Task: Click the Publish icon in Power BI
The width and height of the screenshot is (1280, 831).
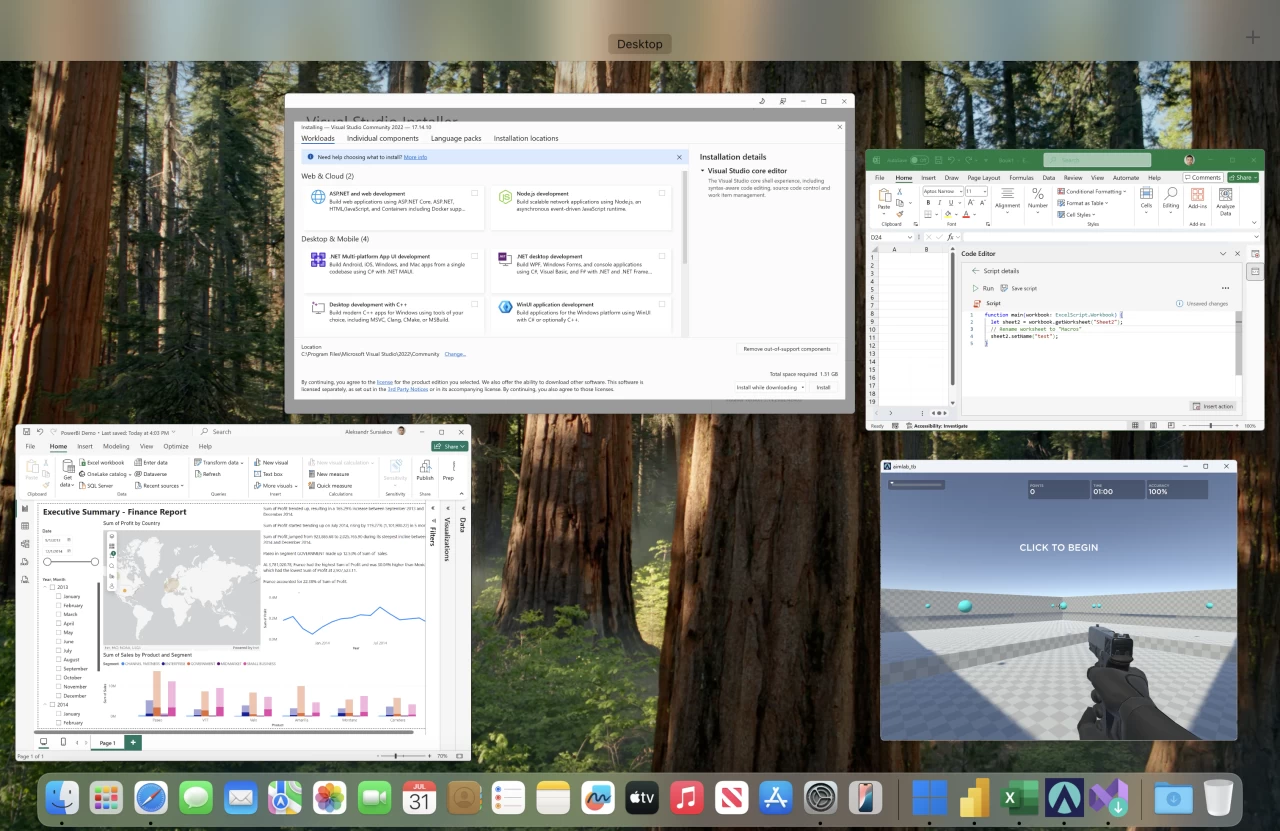Action: tap(426, 468)
